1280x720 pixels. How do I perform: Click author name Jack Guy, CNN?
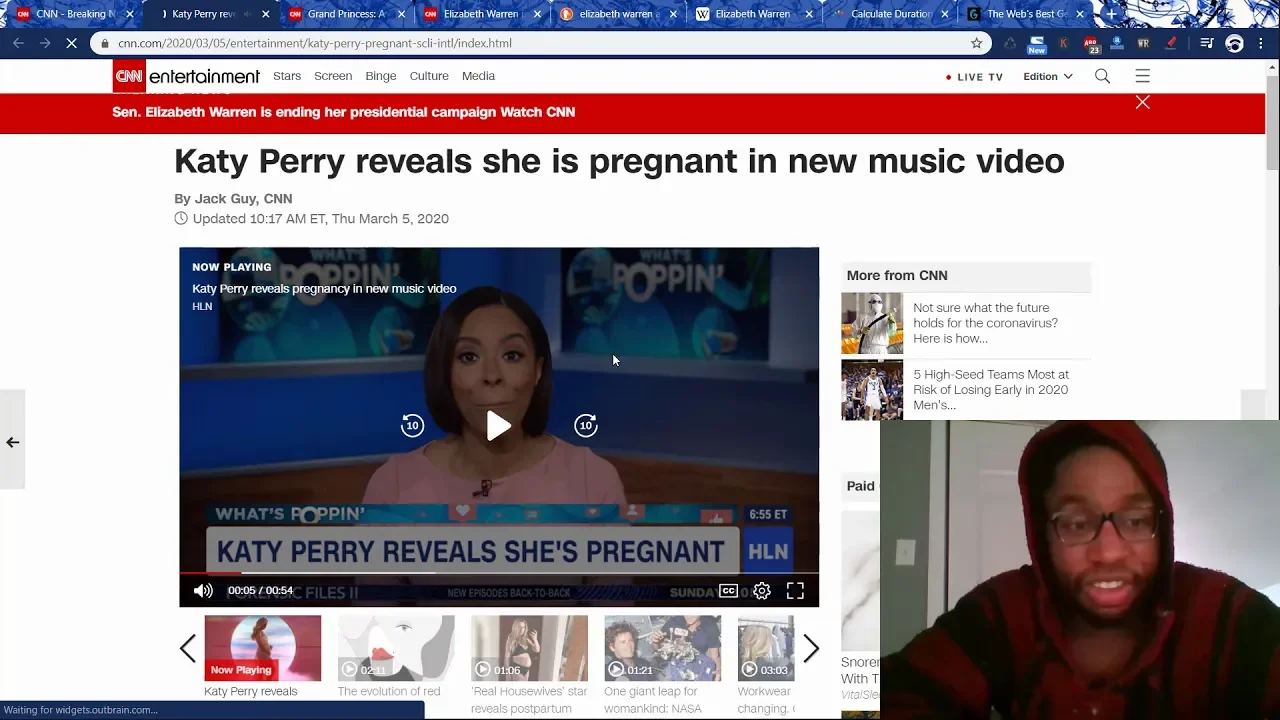tap(243, 199)
